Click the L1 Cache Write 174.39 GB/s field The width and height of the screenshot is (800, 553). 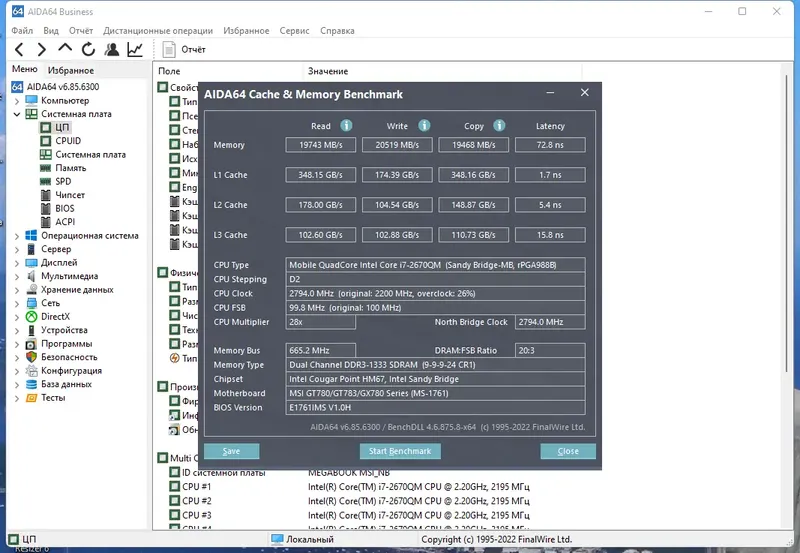pyautogui.click(x=397, y=175)
